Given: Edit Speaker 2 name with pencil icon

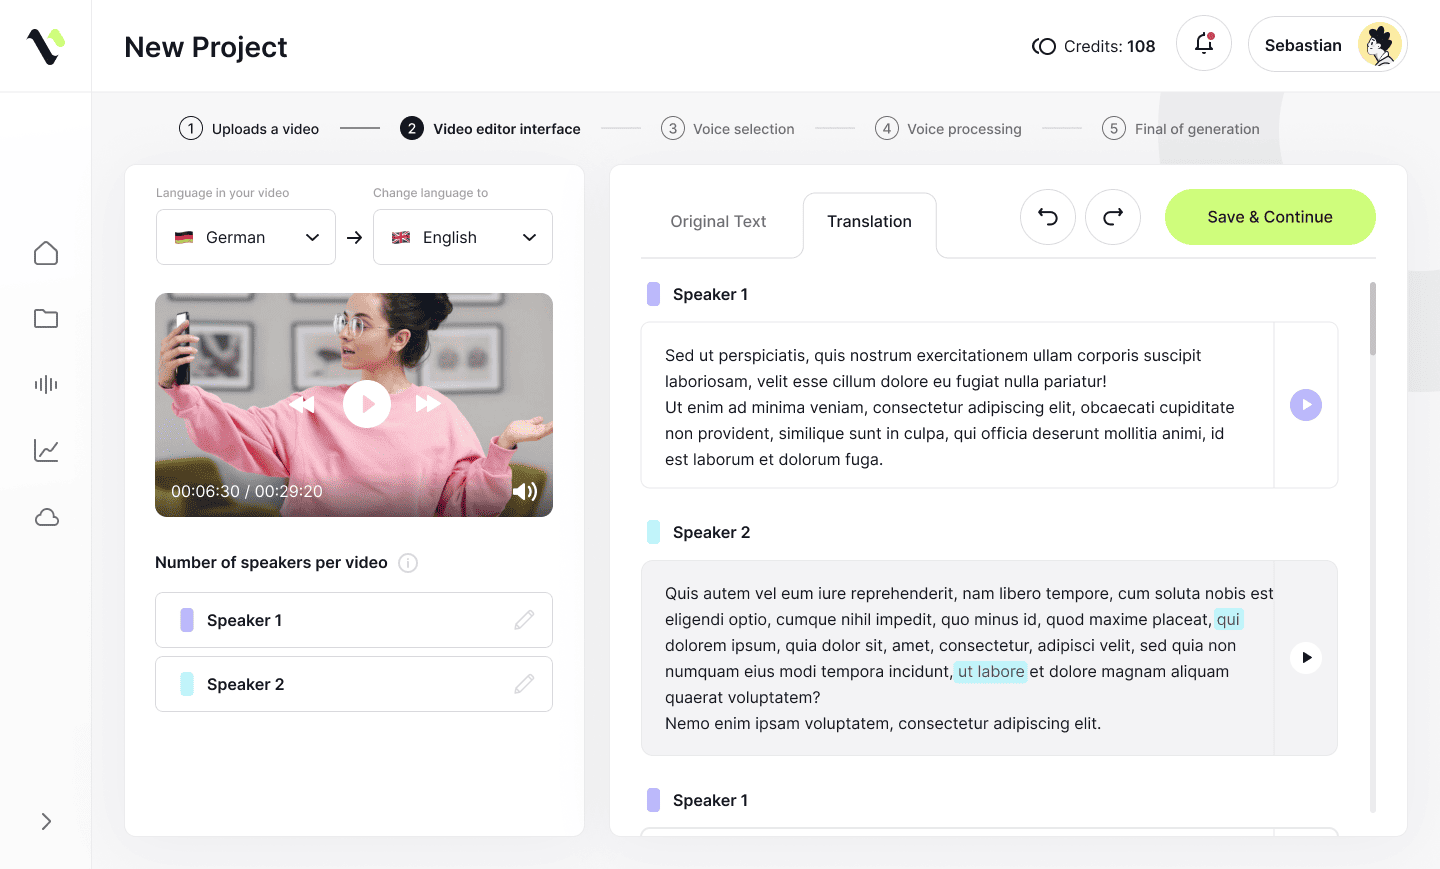Looking at the screenshot, I should (524, 684).
